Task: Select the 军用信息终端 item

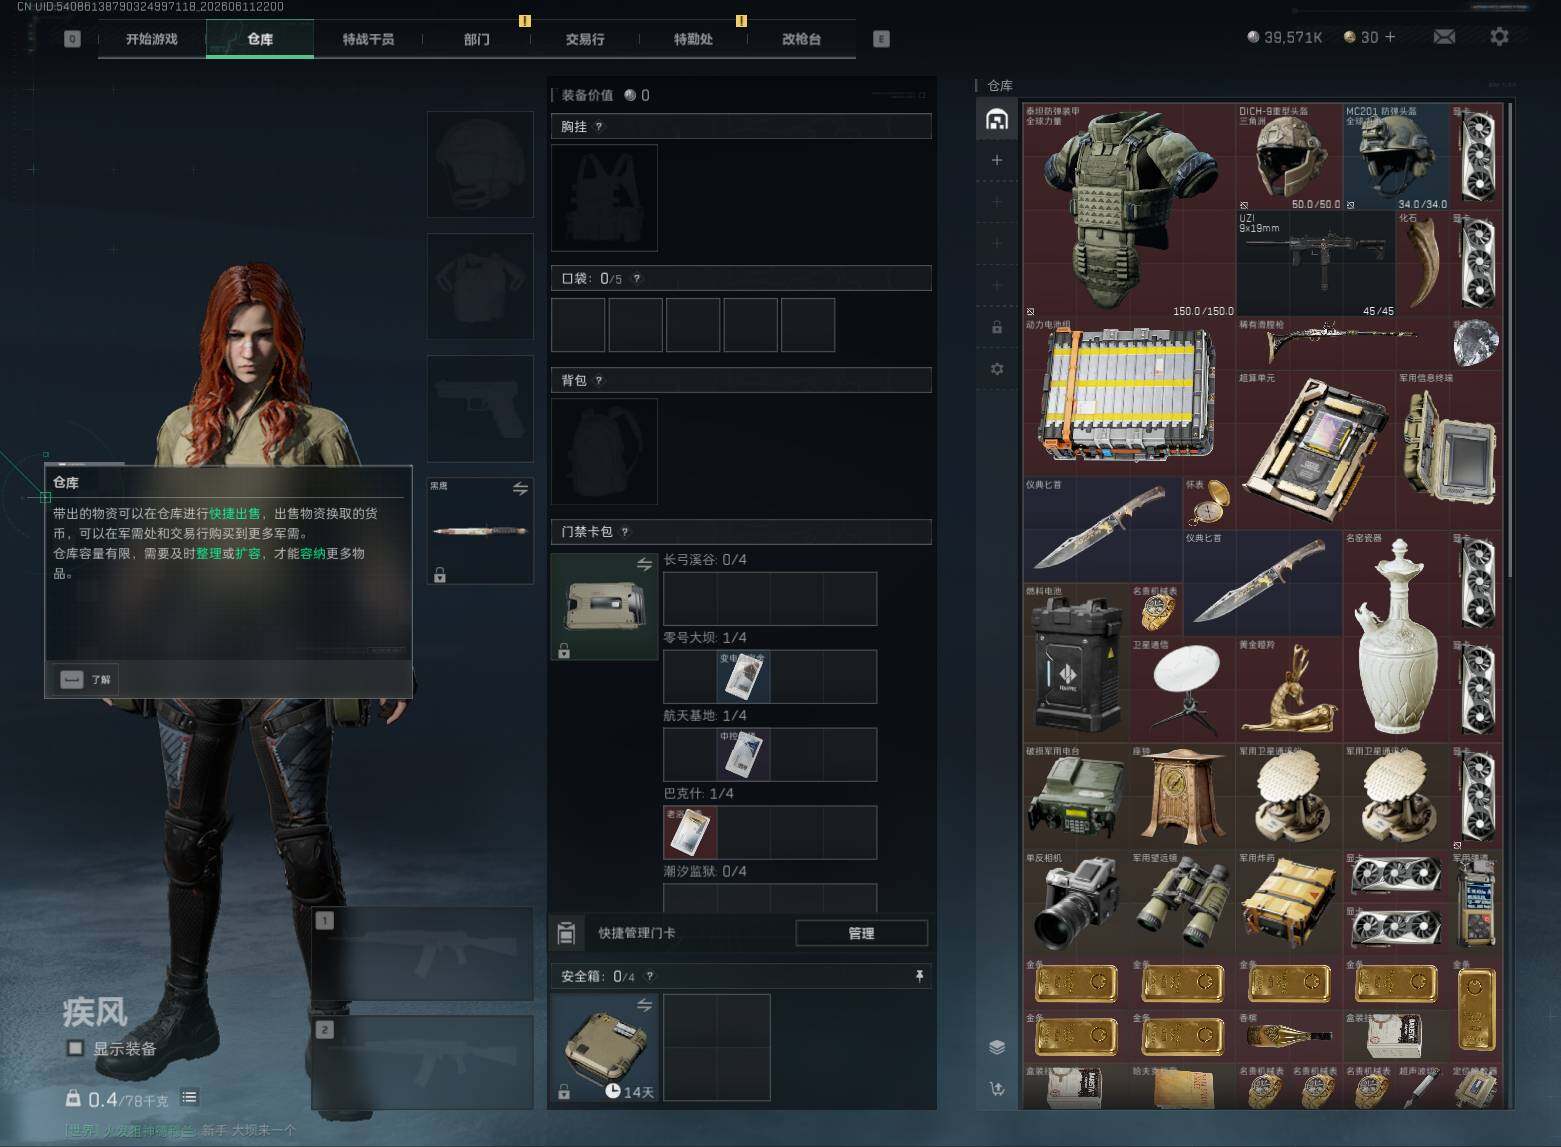Action: (x=1449, y=450)
